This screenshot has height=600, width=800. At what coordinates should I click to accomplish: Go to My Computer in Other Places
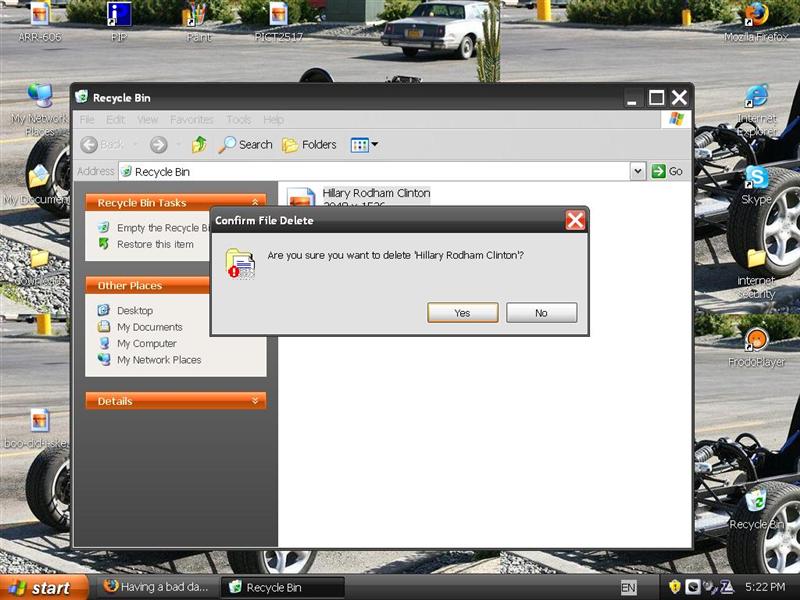(146, 343)
